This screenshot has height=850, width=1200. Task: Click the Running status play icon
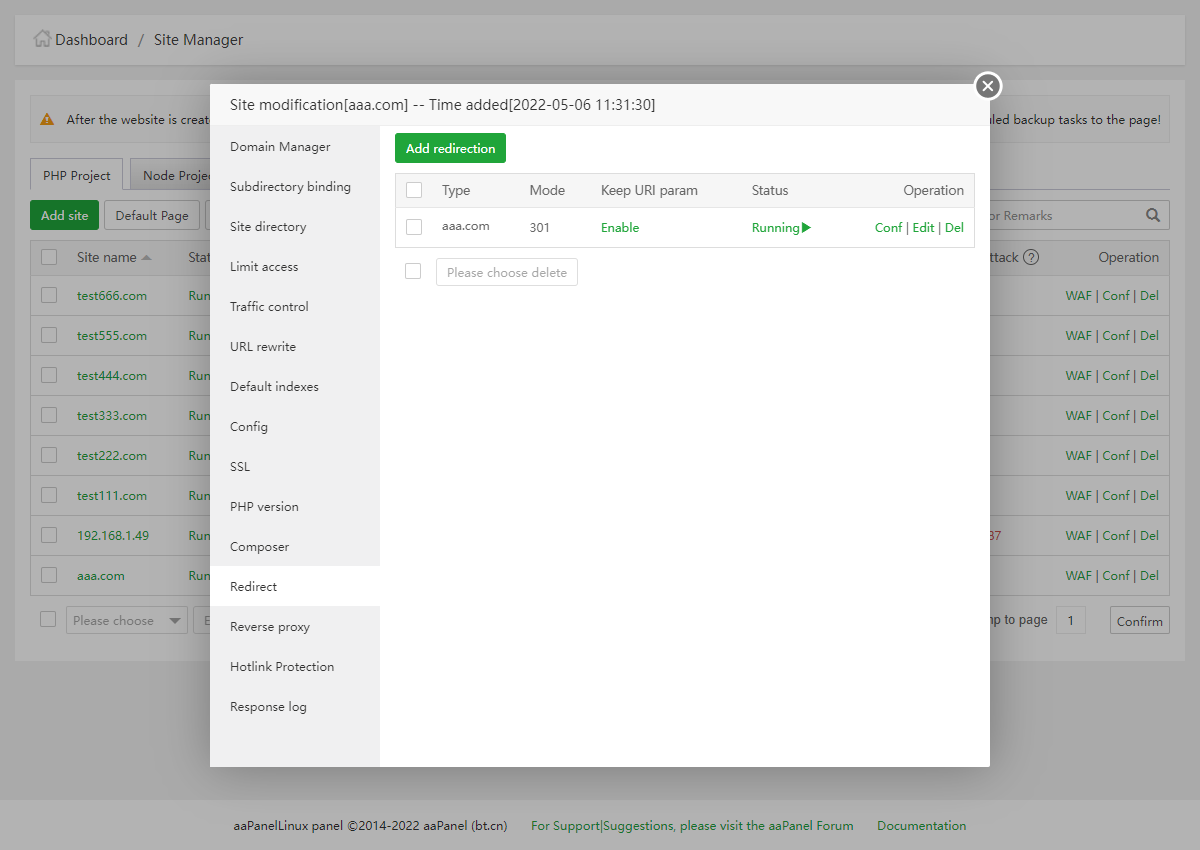(x=806, y=228)
